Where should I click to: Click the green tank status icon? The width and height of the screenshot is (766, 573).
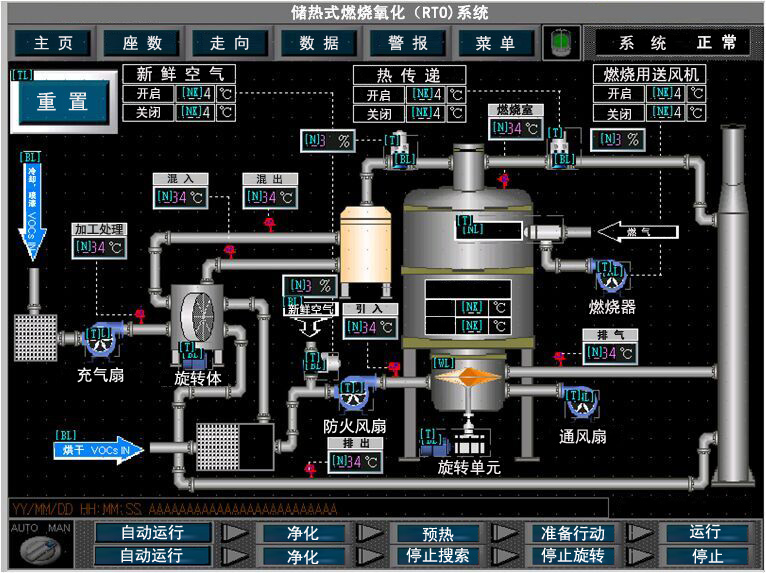click(x=561, y=43)
